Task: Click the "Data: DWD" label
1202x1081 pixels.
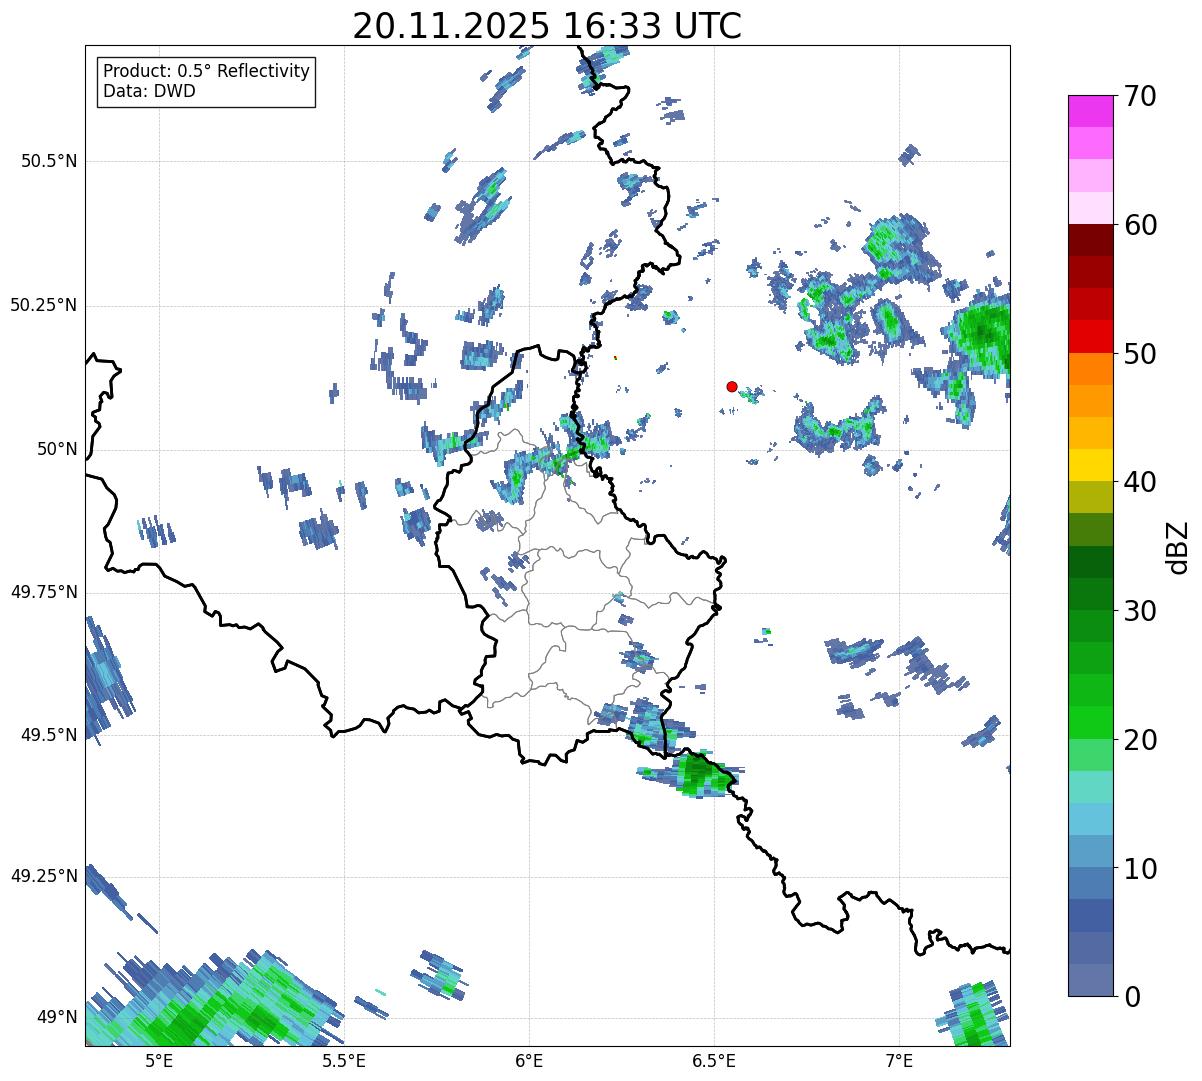Action: click(x=149, y=91)
